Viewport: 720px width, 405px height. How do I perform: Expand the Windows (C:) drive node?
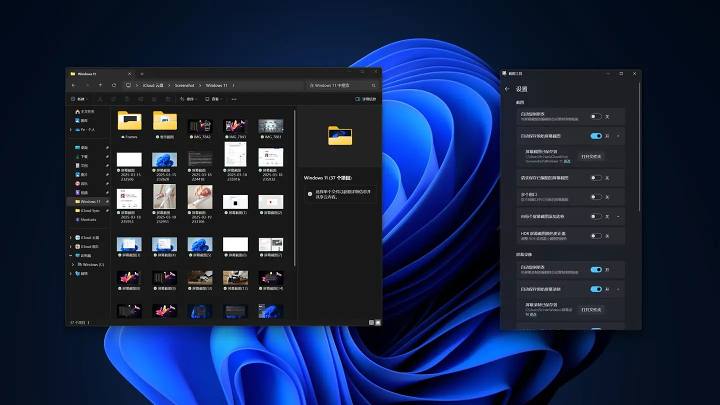73,264
